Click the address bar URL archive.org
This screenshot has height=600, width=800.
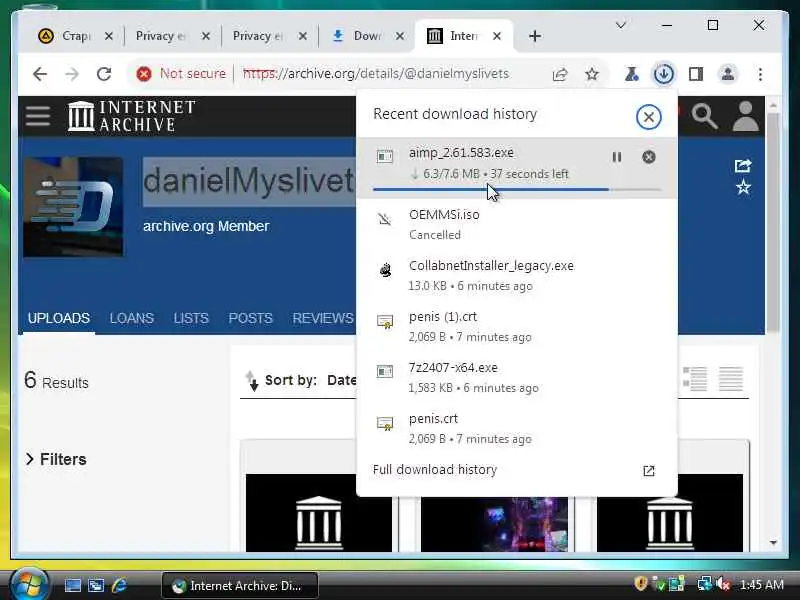[376, 74]
